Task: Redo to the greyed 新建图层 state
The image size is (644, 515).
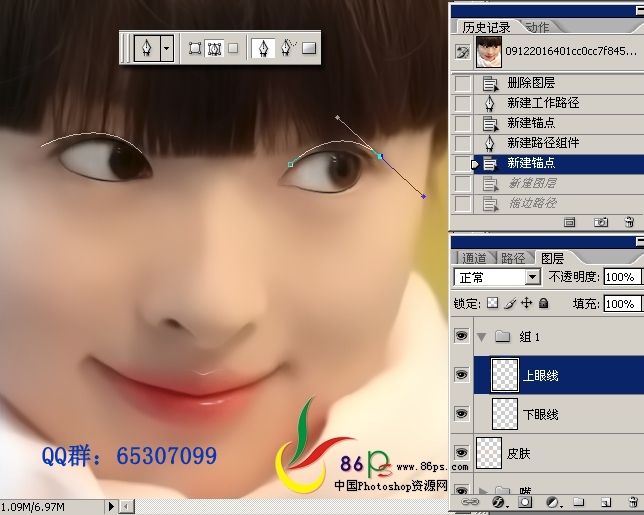Action: (x=559, y=183)
